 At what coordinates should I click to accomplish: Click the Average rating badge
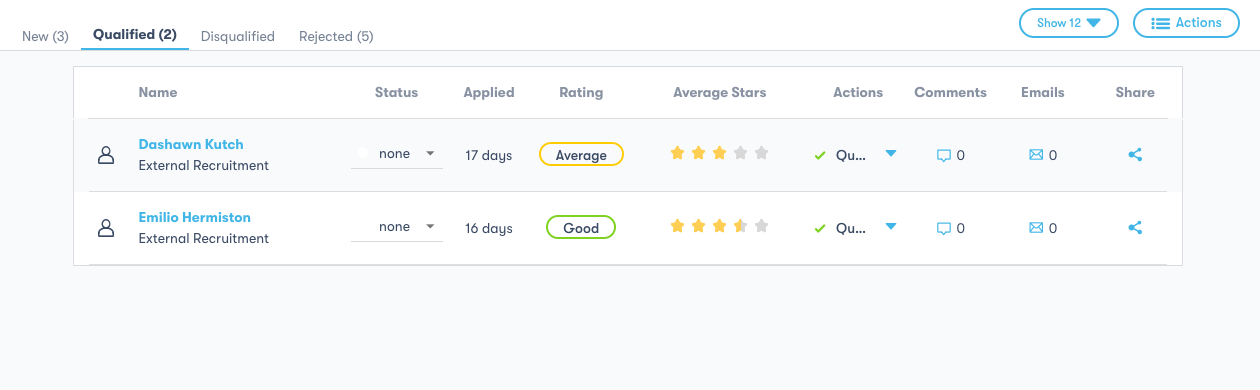click(x=581, y=155)
